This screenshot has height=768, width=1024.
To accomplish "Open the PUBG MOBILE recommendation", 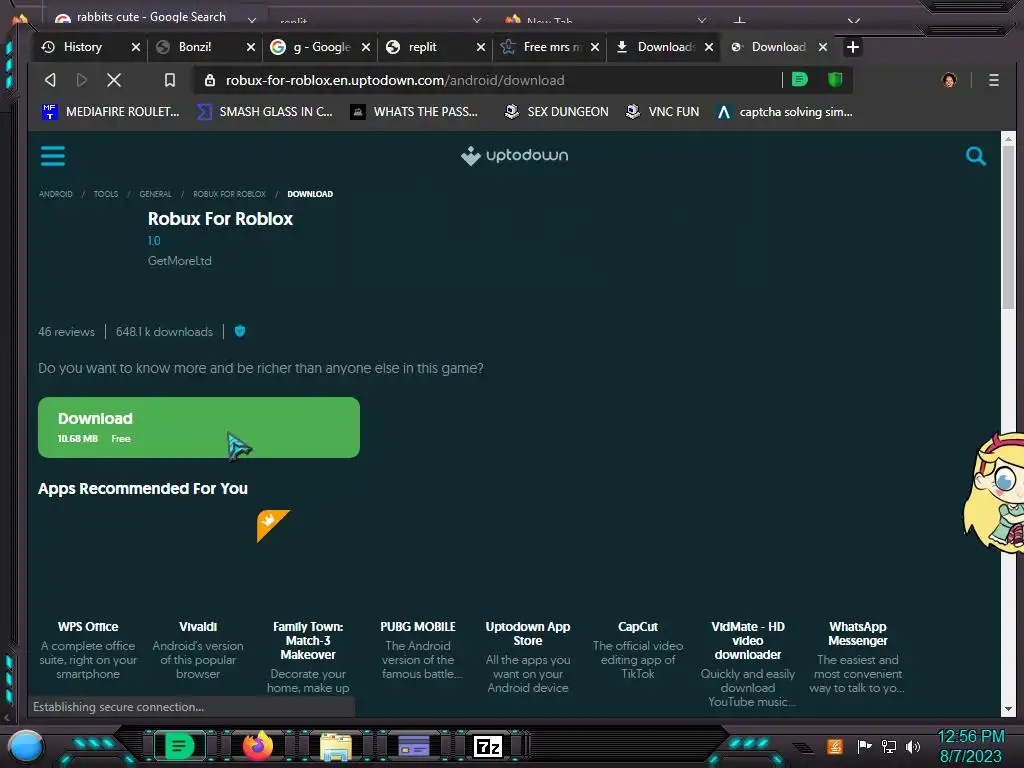I will [418, 627].
